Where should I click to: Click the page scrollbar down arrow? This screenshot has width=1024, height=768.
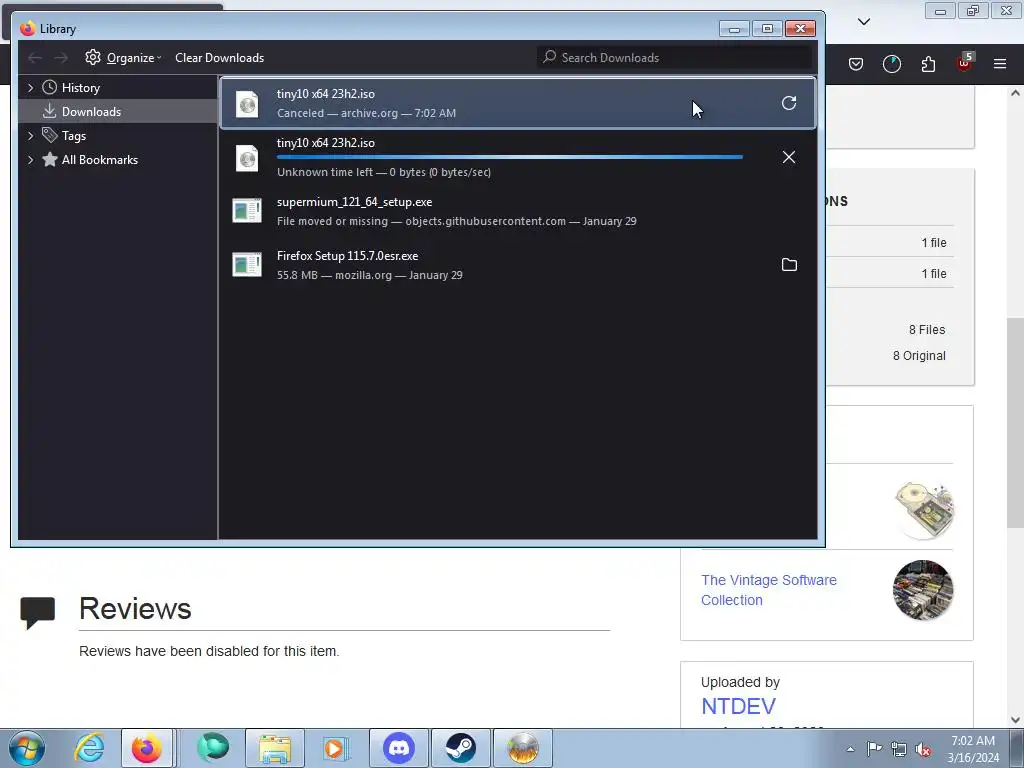tap(1015, 719)
